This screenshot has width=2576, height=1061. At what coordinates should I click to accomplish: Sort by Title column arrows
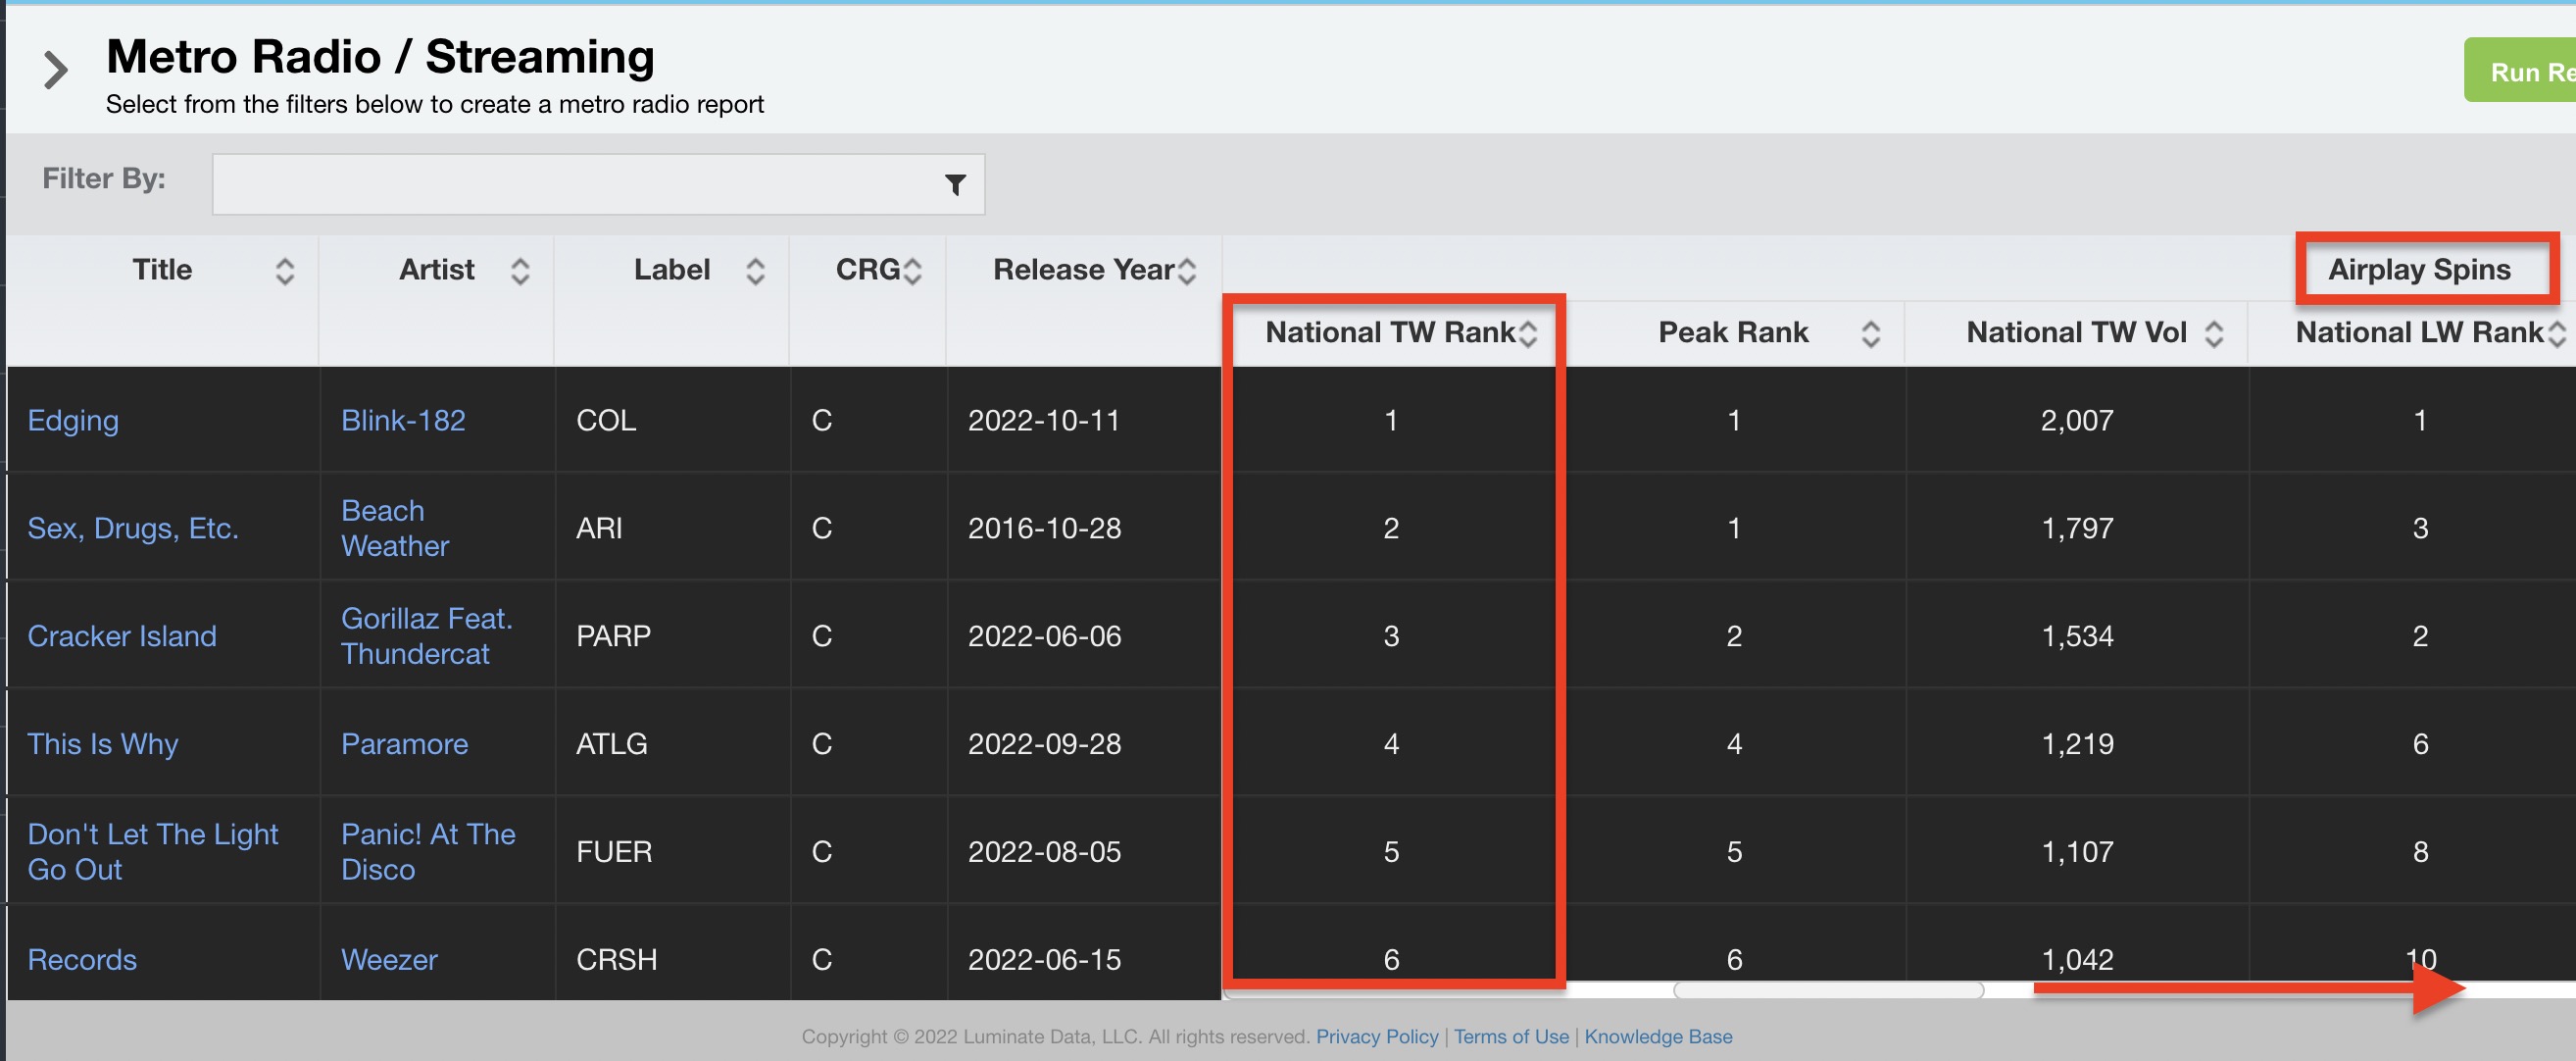[x=285, y=271]
